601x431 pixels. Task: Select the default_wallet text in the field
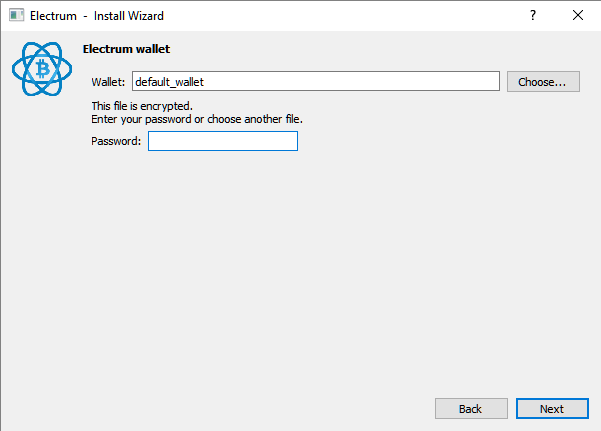169,82
